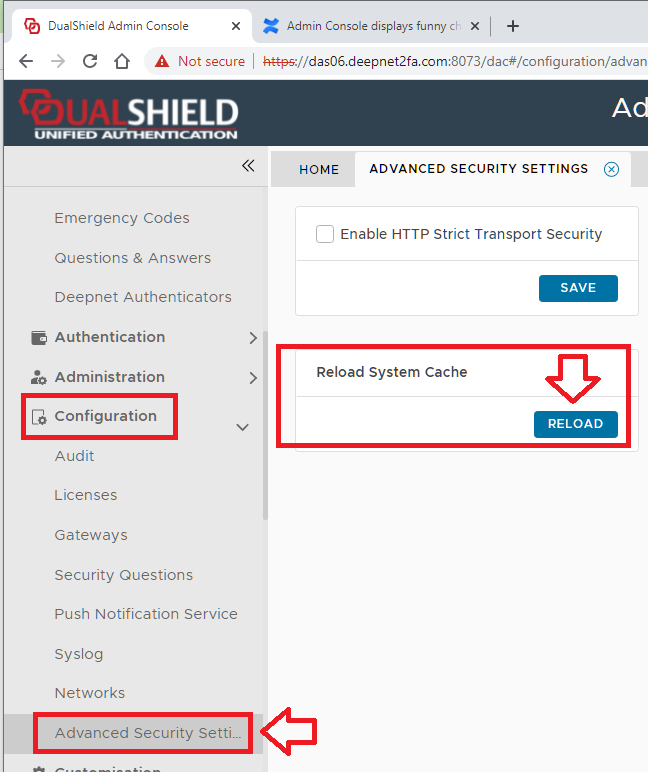Screen dimensions: 648x772
Task: Go to browser home page icon
Action: (122, 61)
